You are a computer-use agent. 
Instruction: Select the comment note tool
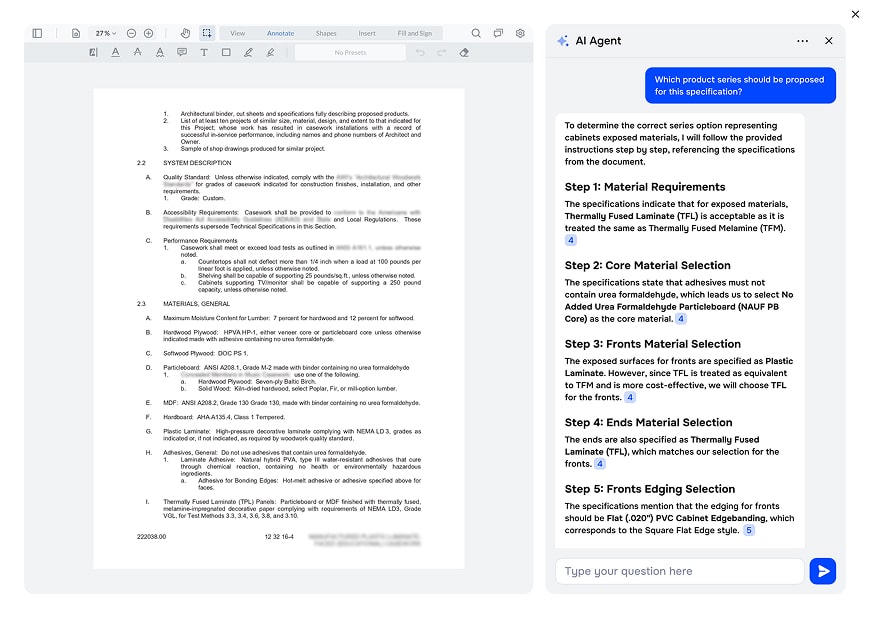point(182,53)
